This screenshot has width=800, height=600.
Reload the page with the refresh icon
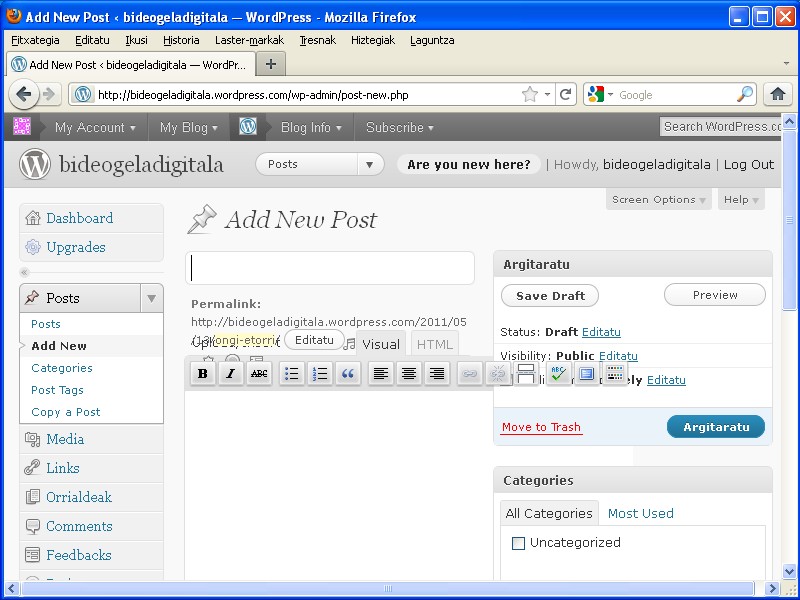pyautogui.click(x=565, y=94)
